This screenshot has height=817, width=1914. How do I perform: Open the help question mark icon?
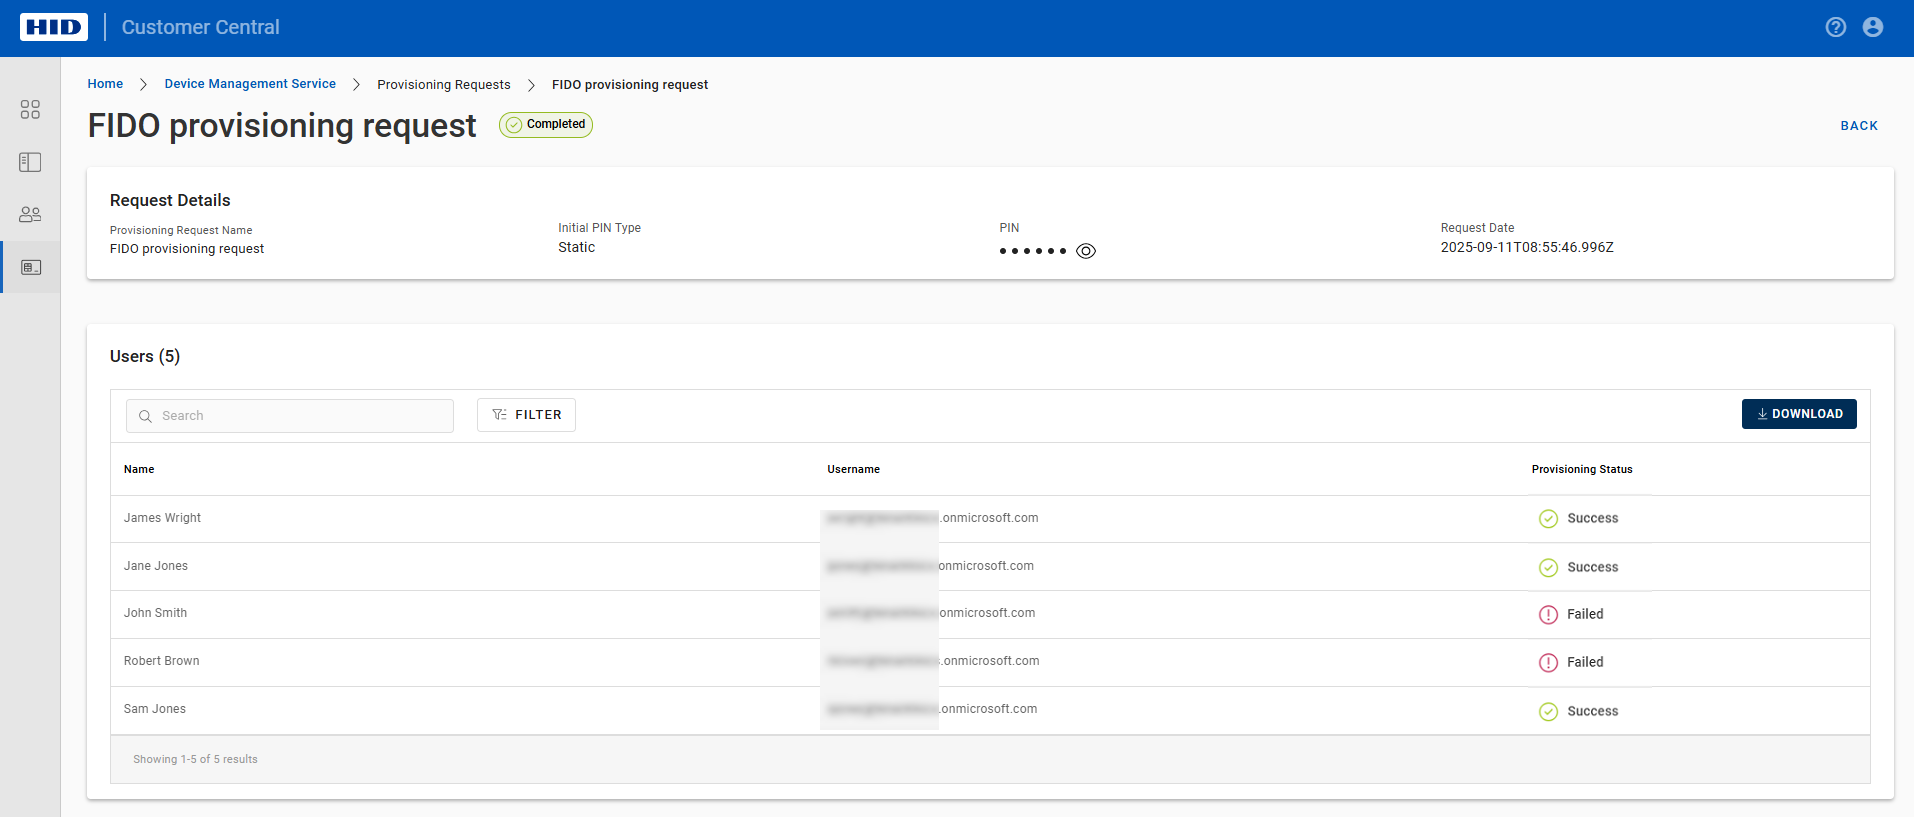coord(1835,27)
